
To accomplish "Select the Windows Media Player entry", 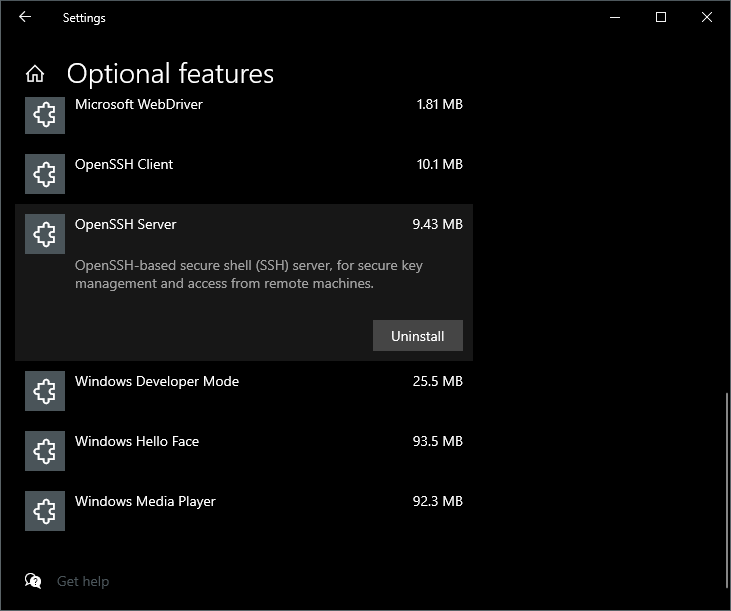I will (244, 511).
